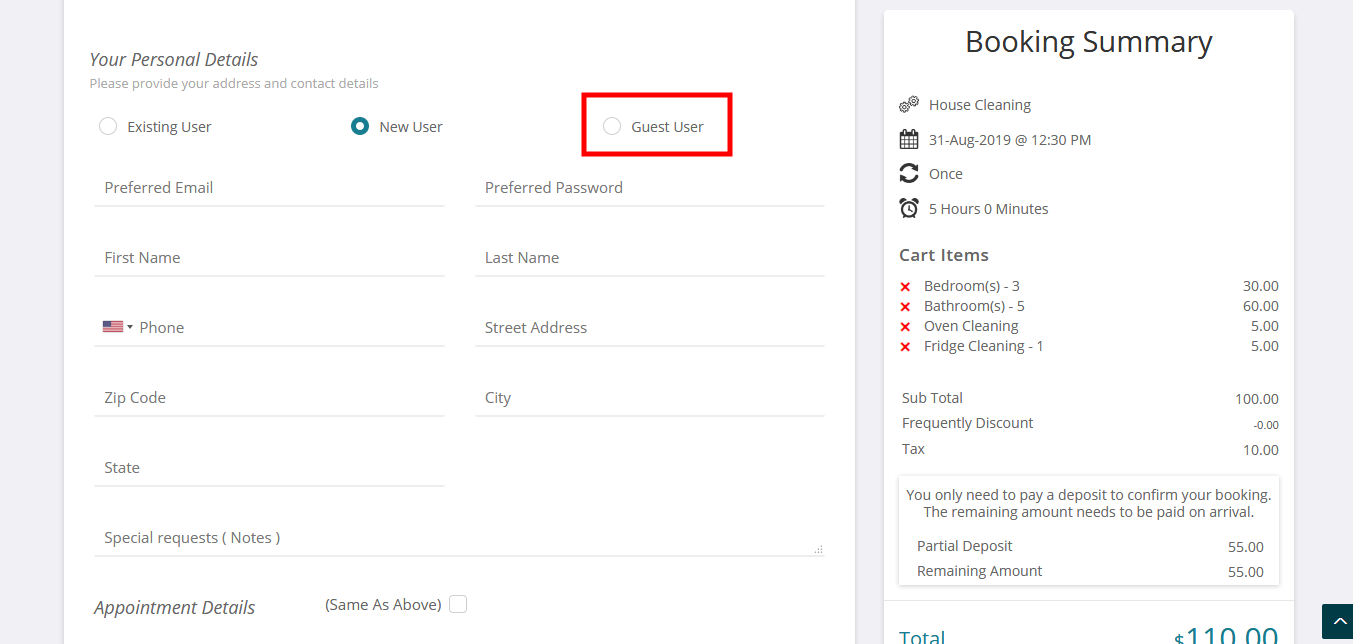Remove Bedroom(s) - 3 from cart
Image resolution: width=1353 pixels, height=644 pixels.
click(x=905, y=287)
